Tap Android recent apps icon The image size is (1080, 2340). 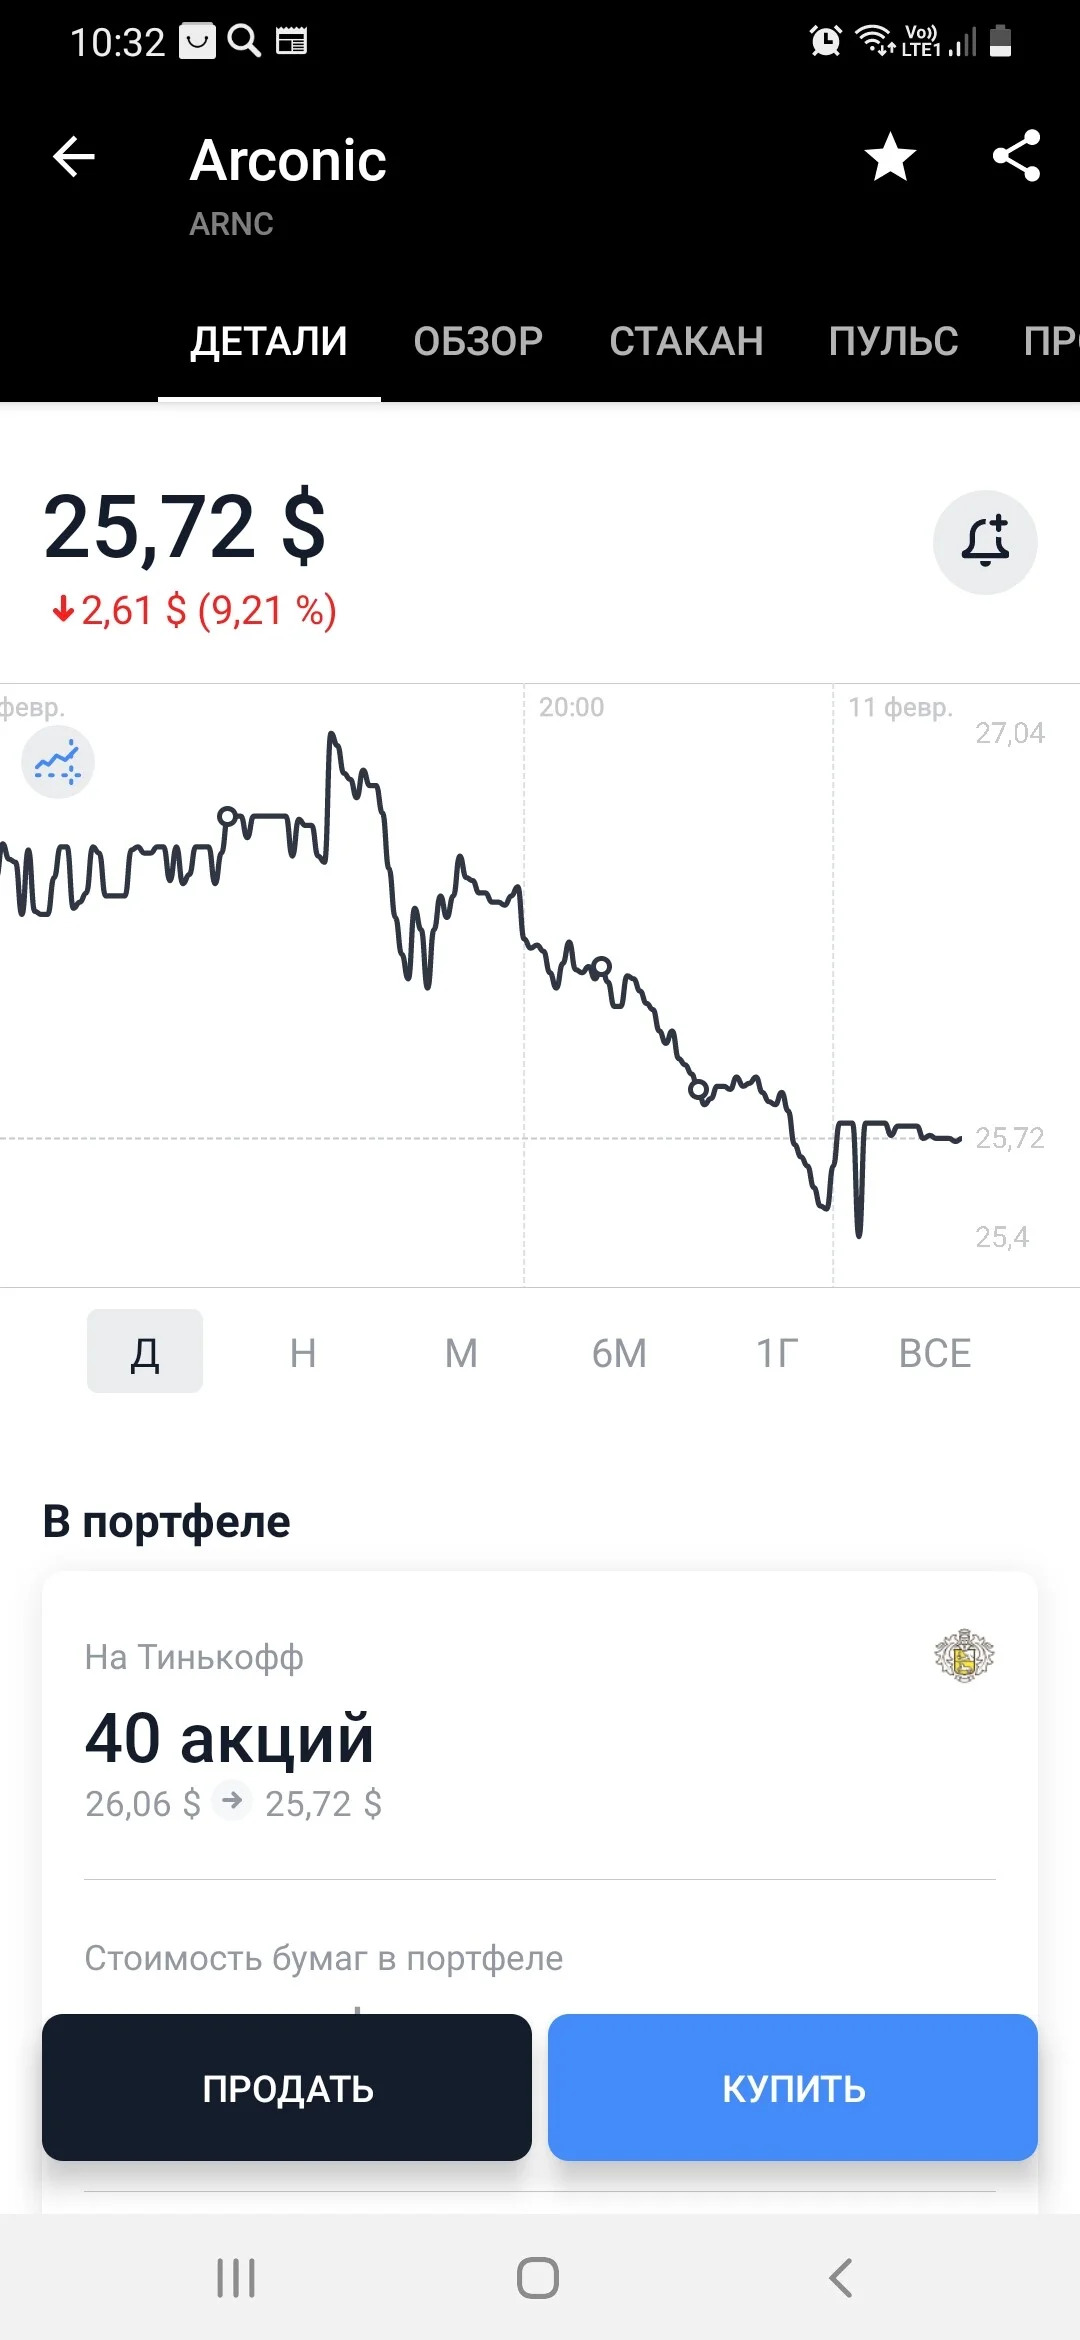pyautogui.click(x=236, y=2278)
